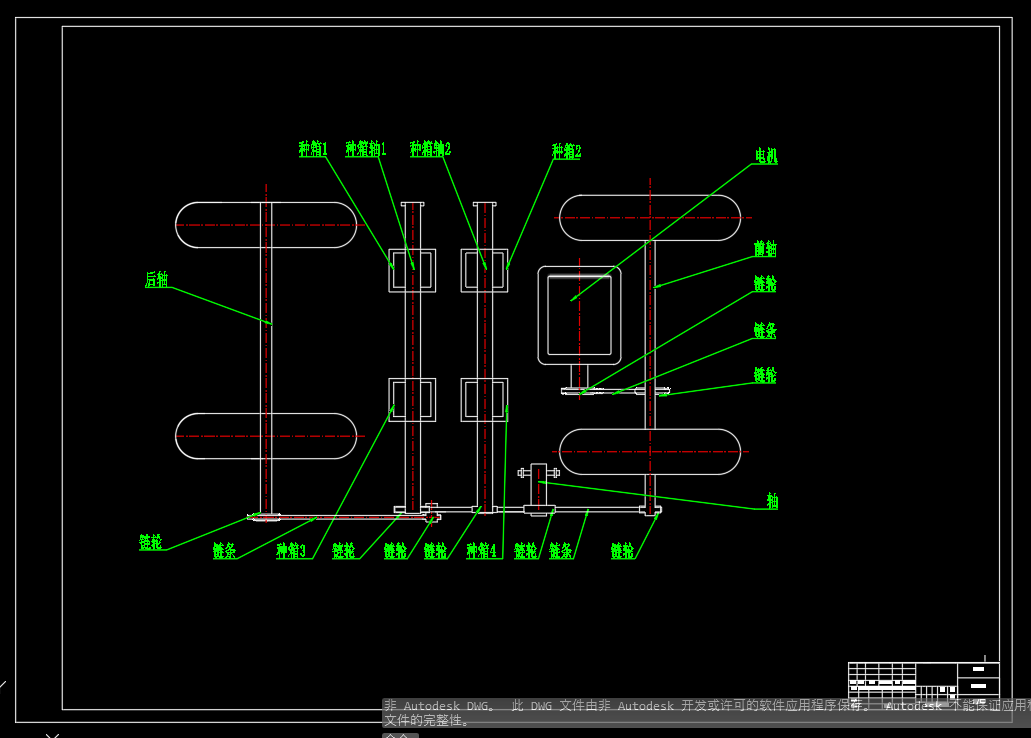Select the 种箱1 annotation label
The width and height of the screenshot is (1031, 738).
point(313,149)
